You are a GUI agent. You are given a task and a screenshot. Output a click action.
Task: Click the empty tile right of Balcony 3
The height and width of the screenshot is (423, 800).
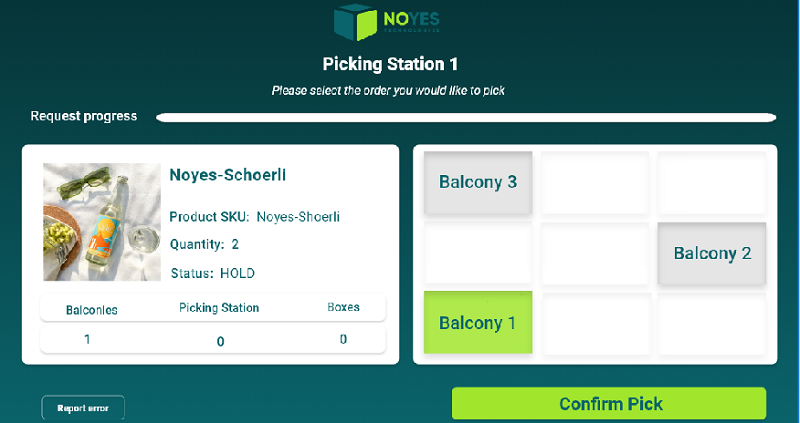coord(595,182)
